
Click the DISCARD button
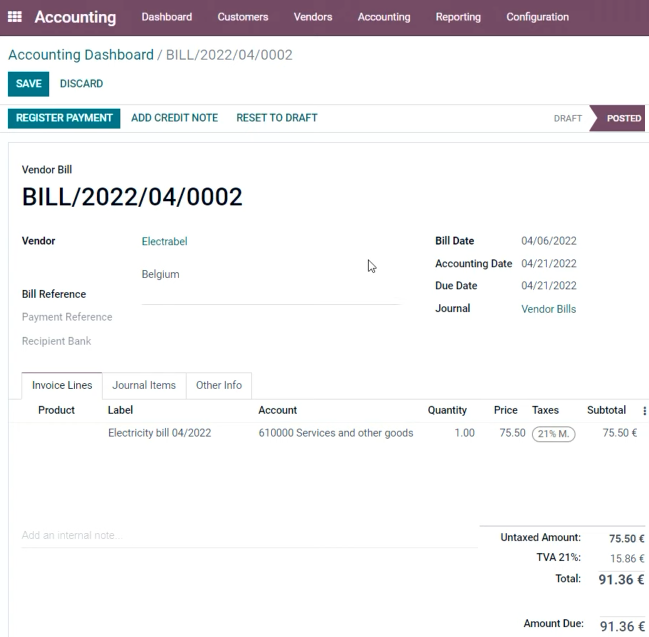click(x=82, y=84)
